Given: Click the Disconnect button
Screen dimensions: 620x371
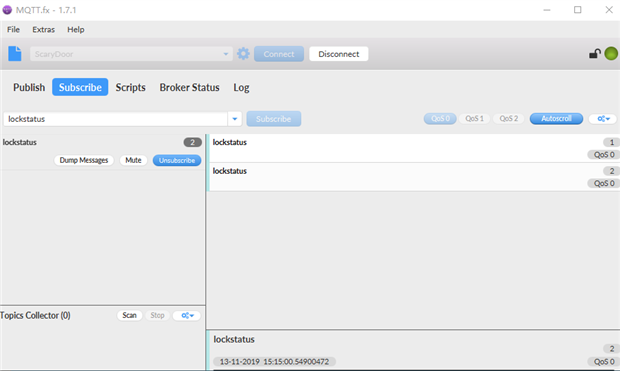Looking at the screenshot, I should [x=339, y=54].
